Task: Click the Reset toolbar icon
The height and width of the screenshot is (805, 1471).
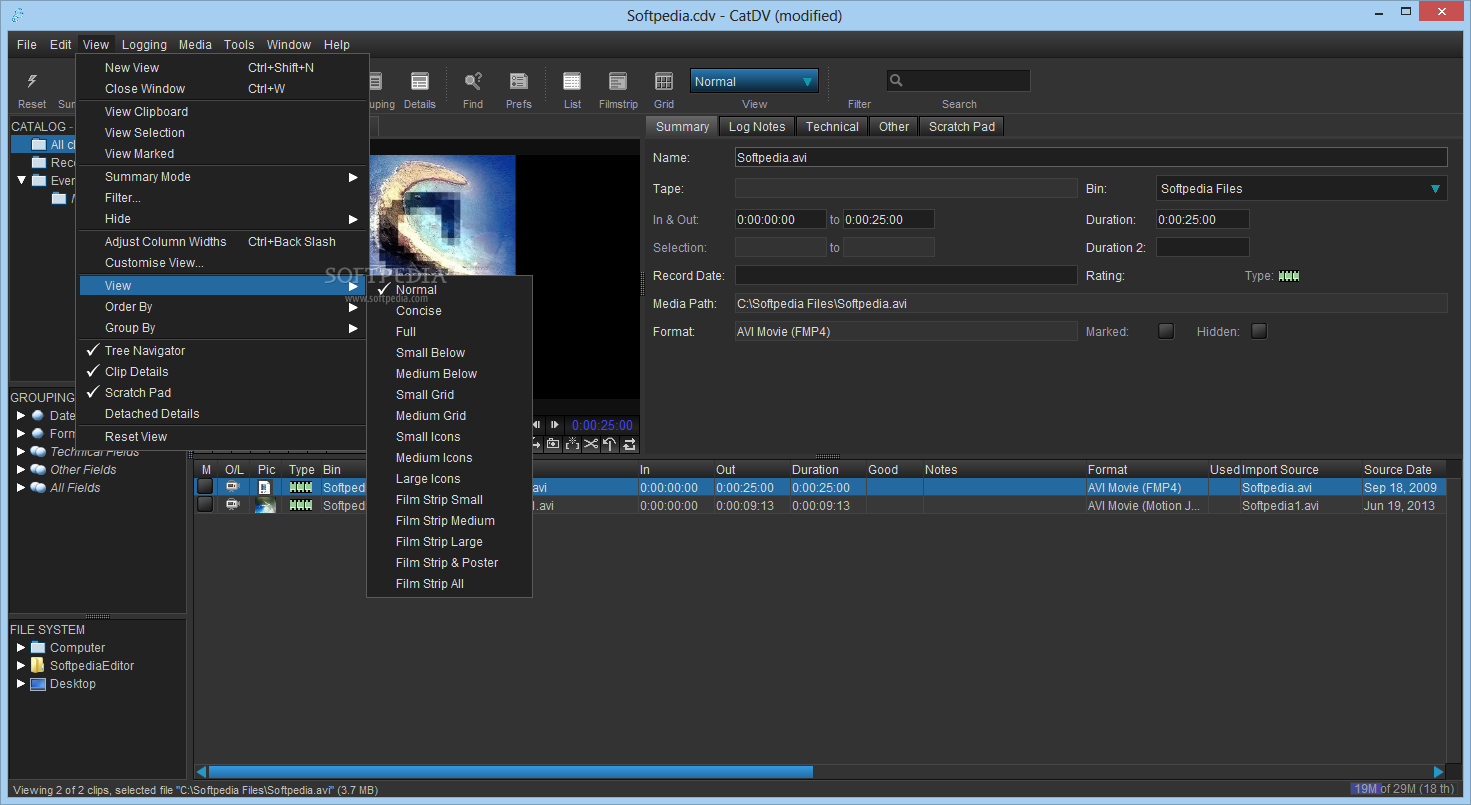Action: point(32,82)
